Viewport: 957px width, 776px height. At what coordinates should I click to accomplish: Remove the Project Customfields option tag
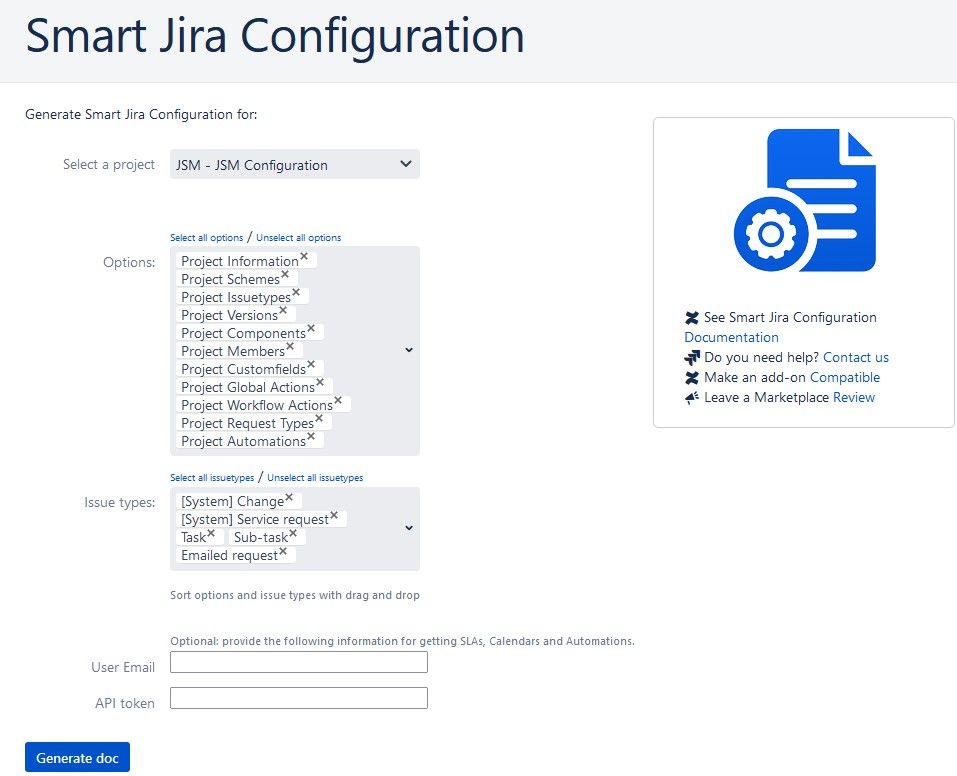point(311,364)
